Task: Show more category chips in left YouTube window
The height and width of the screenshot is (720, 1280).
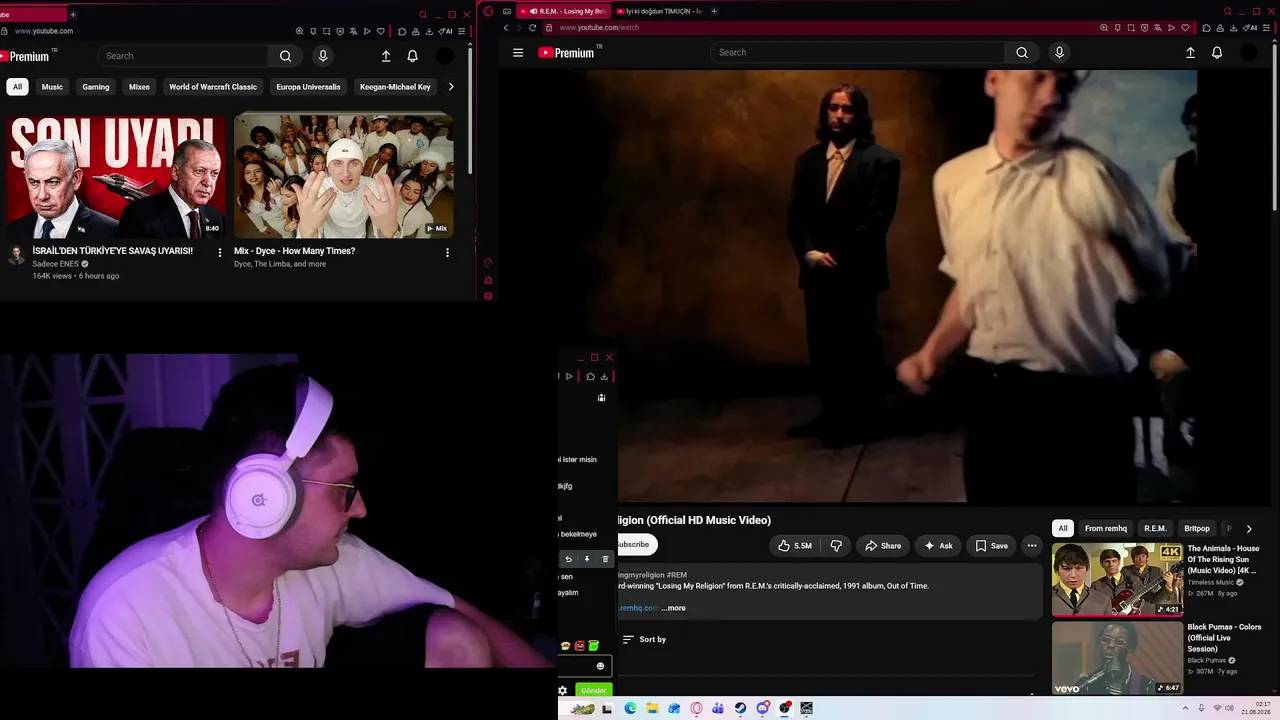Action: (x=451, y=87)
